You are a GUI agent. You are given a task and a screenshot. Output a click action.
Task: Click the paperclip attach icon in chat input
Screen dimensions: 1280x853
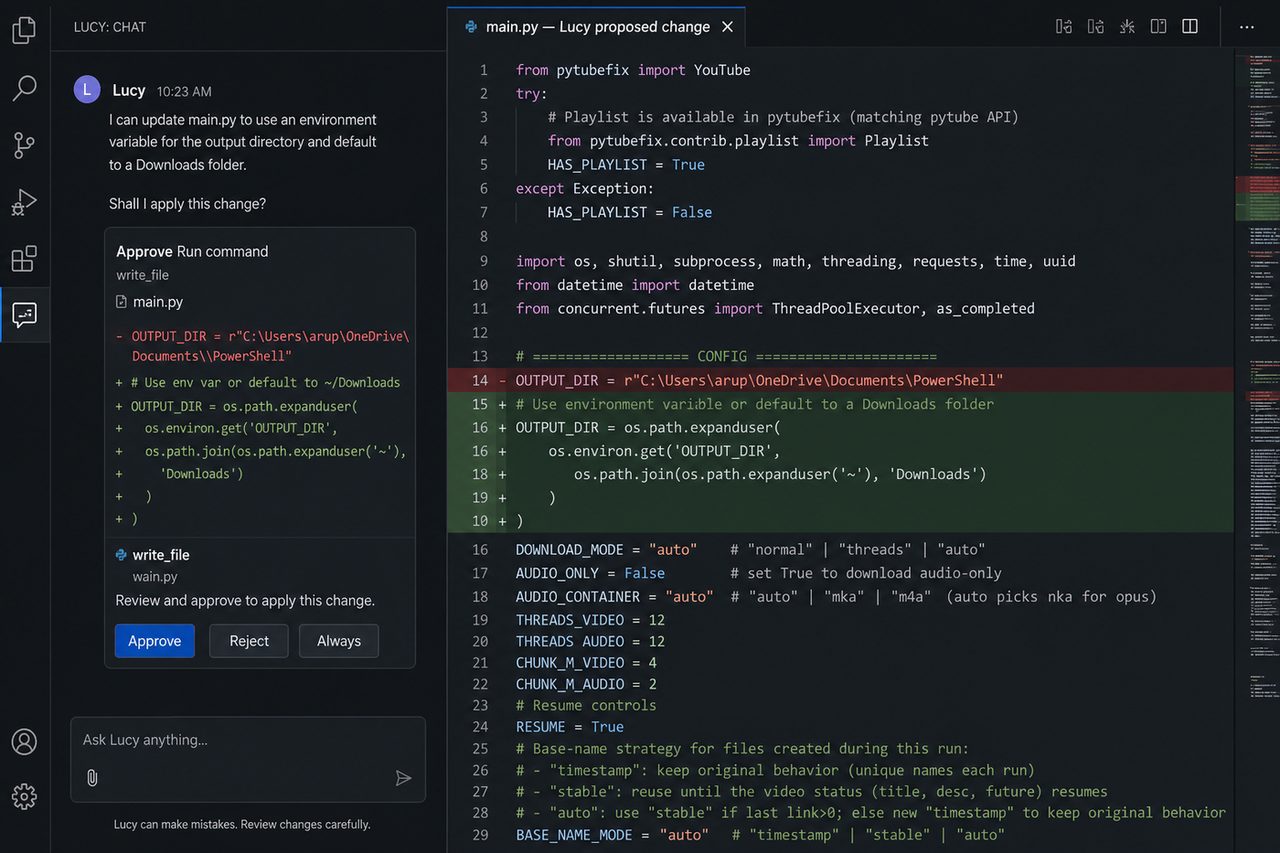92,777
